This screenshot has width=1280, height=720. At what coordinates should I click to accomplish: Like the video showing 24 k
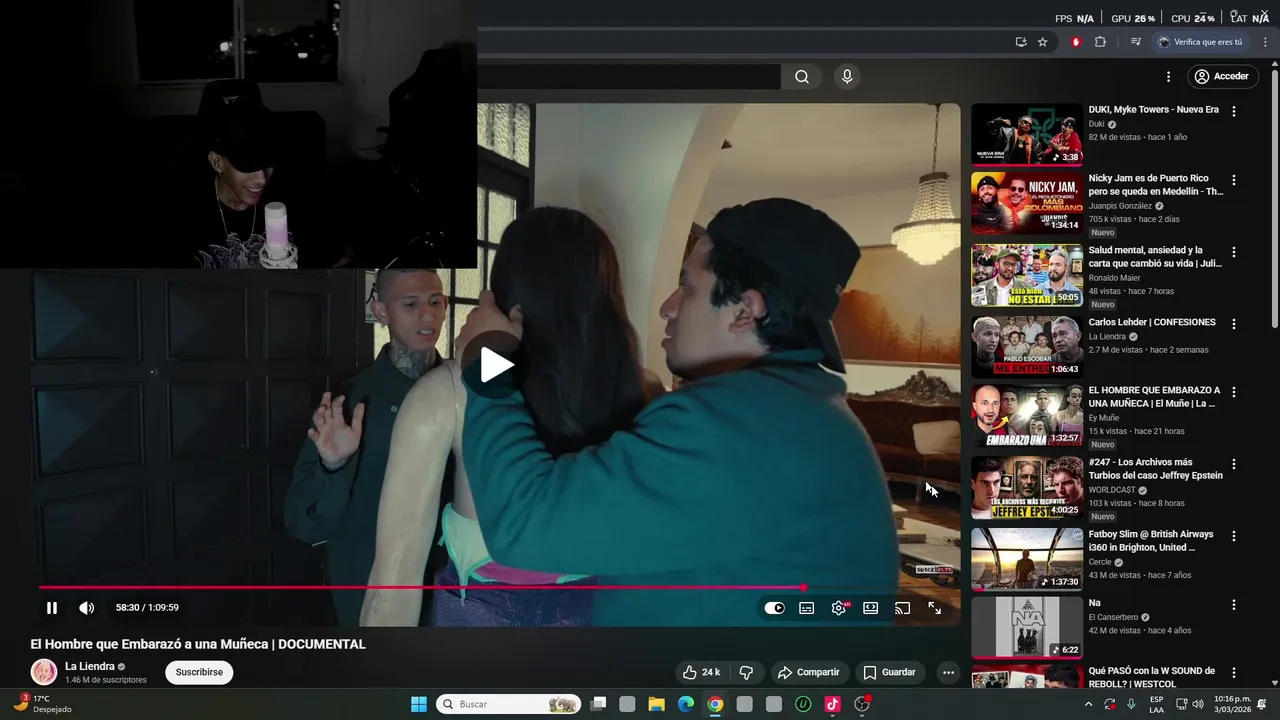pyautogui.click(x=701, y=672)
